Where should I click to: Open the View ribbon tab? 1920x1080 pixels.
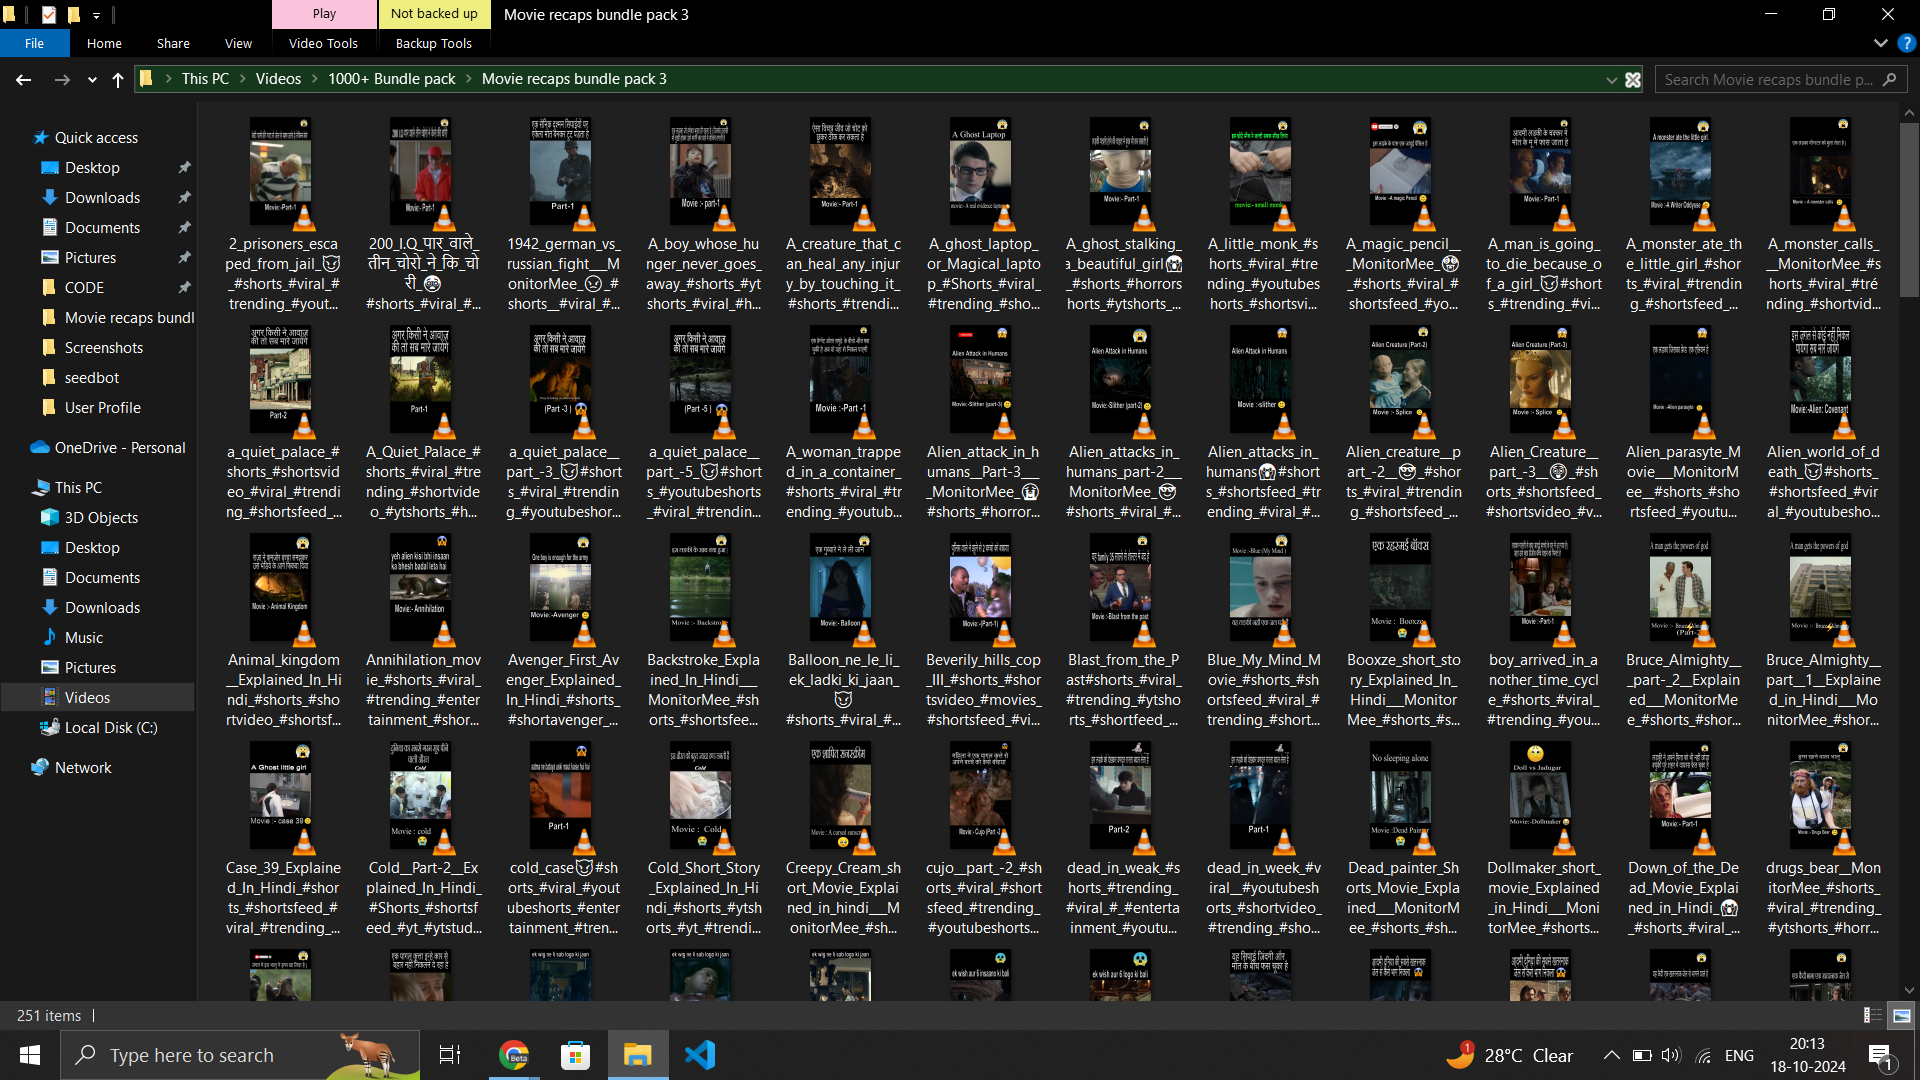(x=238, y=43)
